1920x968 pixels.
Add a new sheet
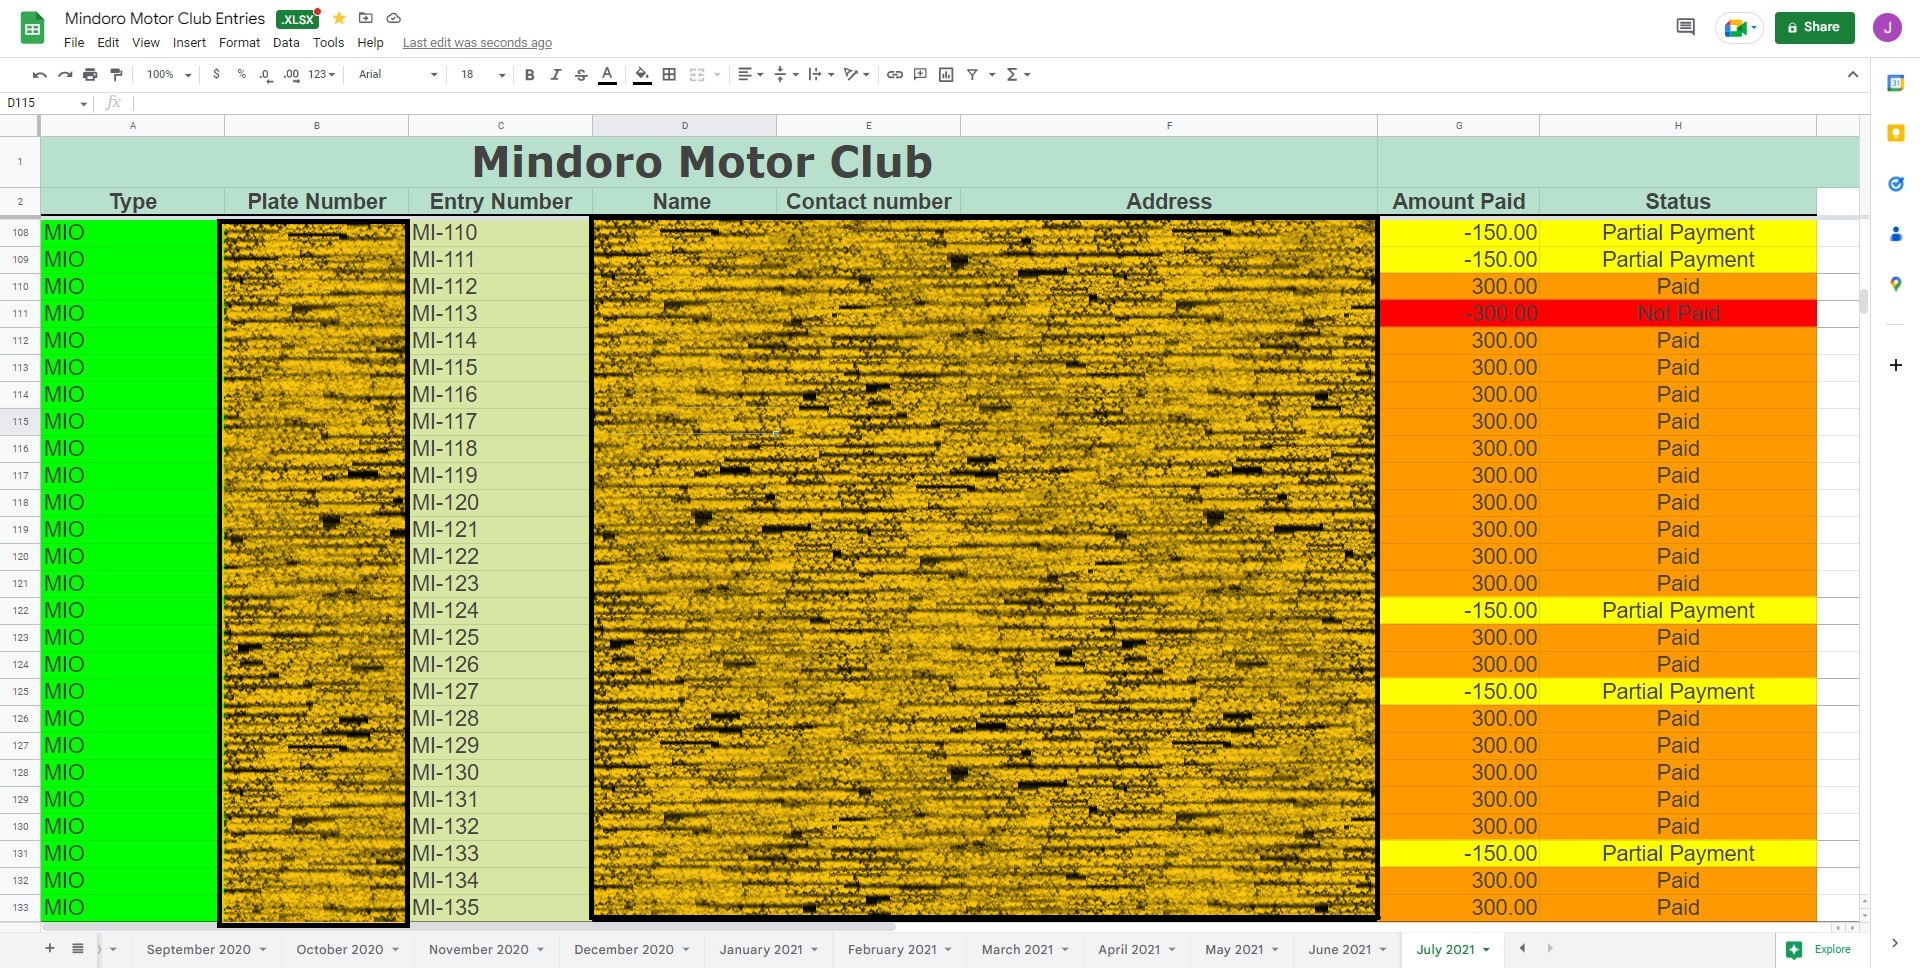point(49,948)
